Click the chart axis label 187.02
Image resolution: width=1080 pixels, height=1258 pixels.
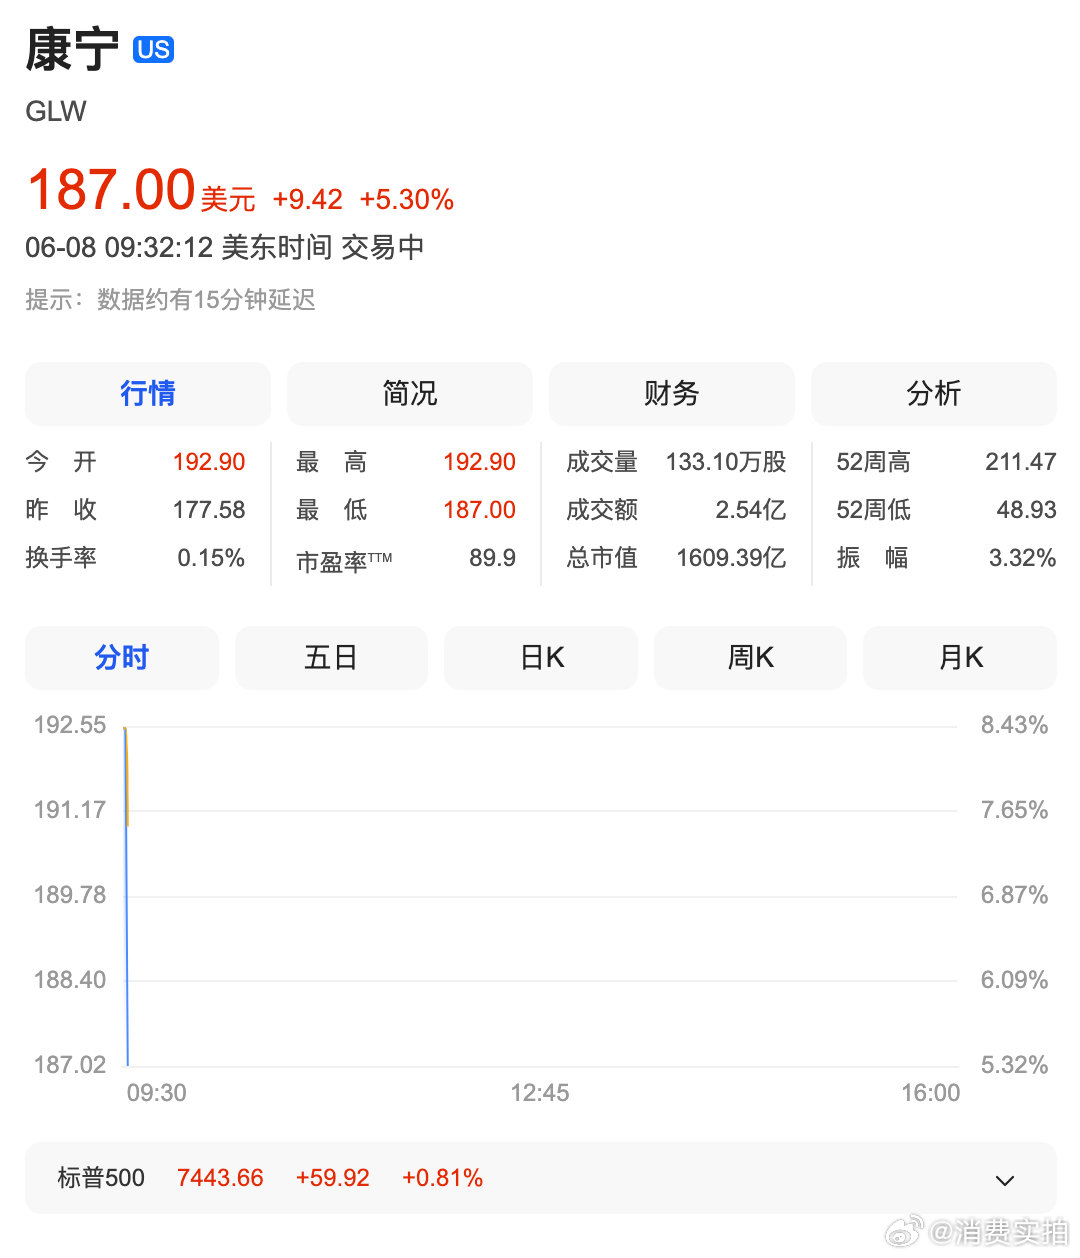point(70,1065)
